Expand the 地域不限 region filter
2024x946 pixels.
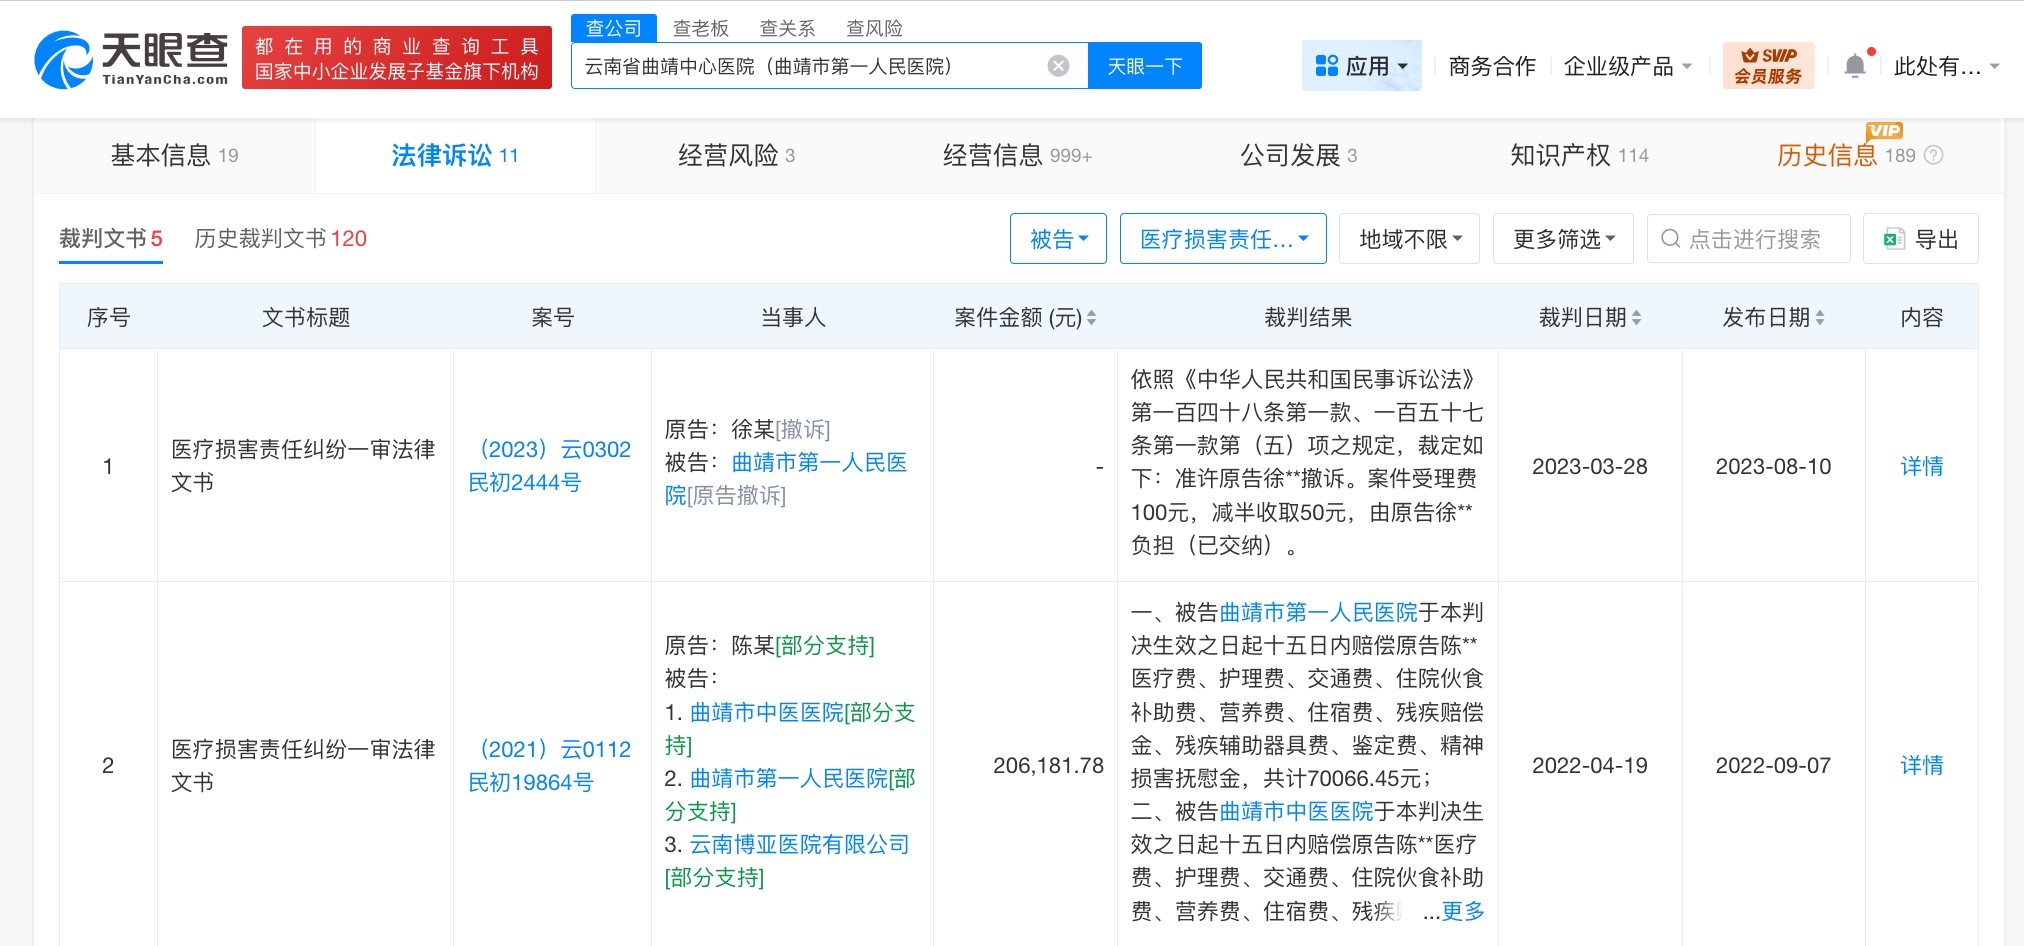click(1409, 239)
